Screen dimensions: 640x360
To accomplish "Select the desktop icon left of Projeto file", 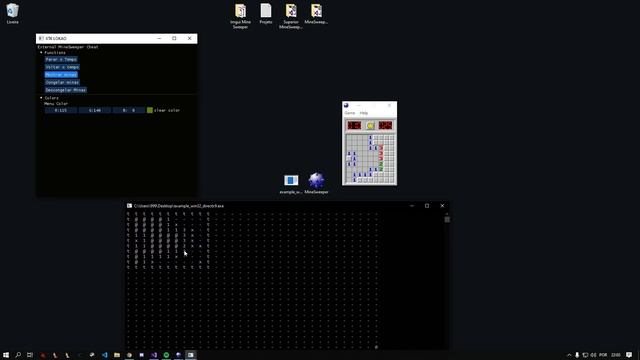I will click(x=240, y=16).
